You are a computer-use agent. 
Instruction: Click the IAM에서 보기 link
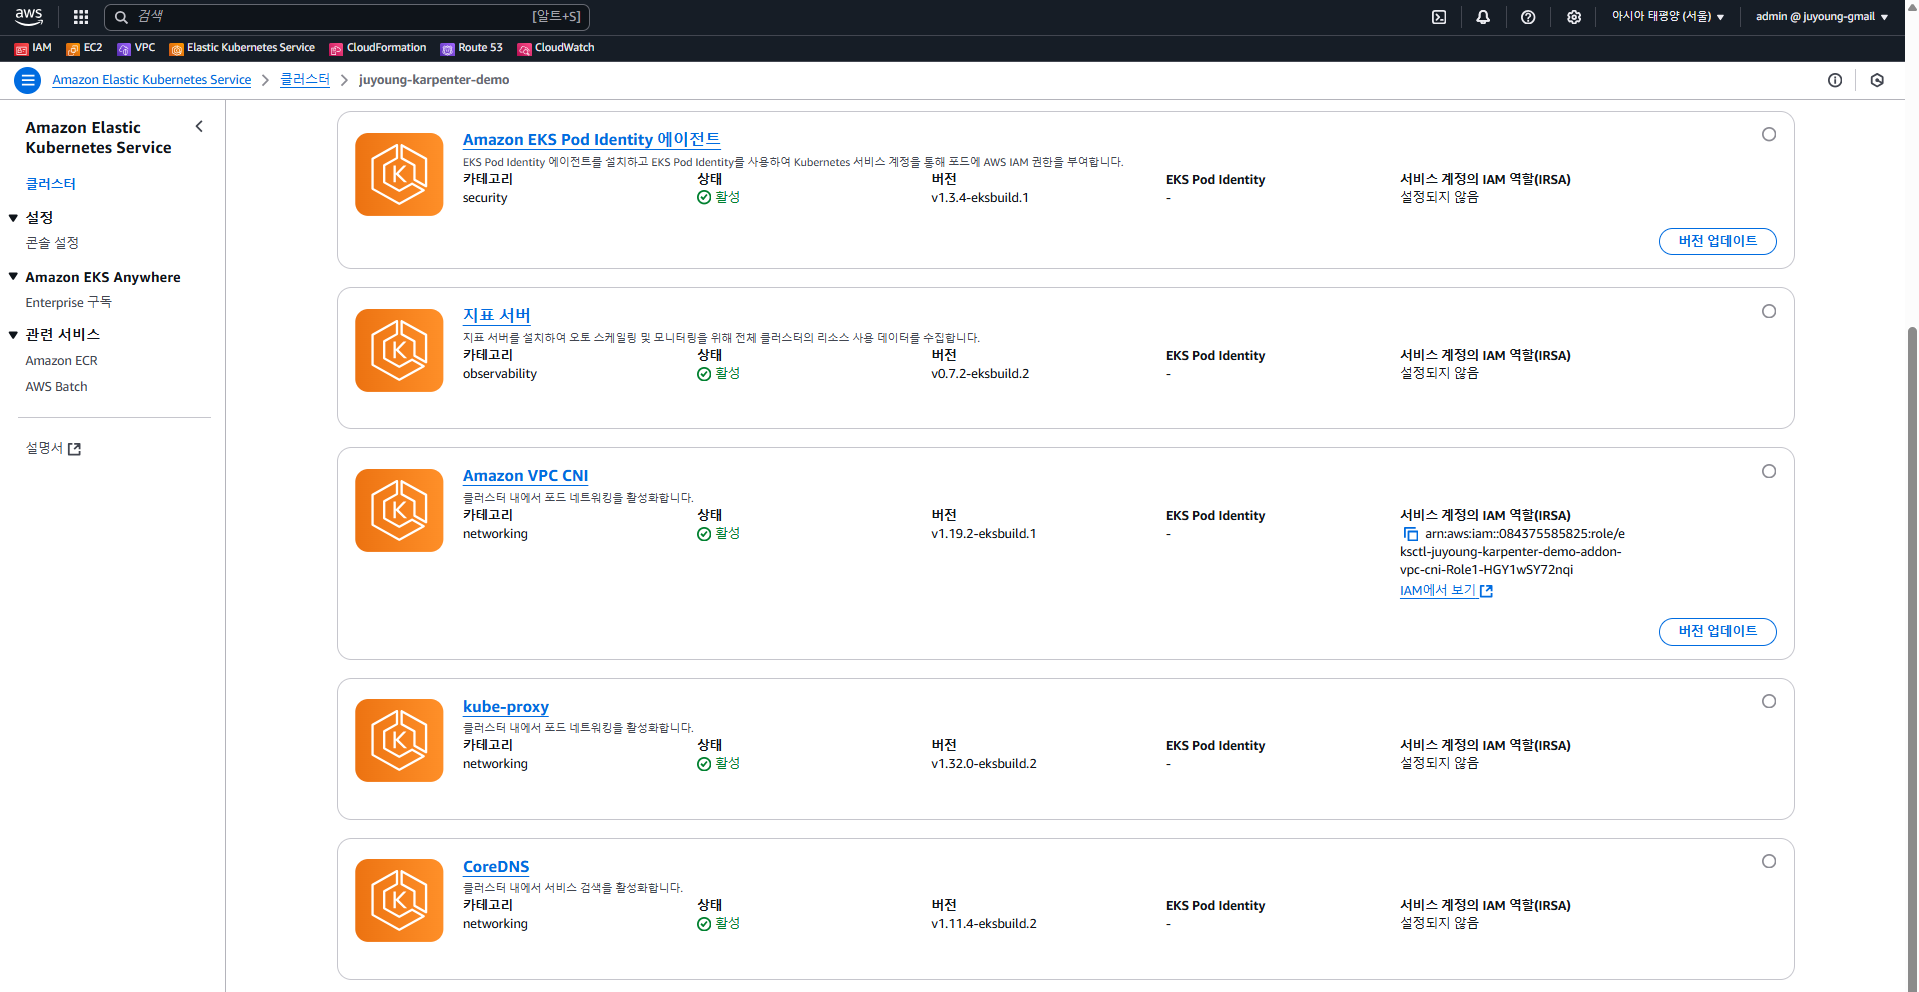tap(1446, 591)
